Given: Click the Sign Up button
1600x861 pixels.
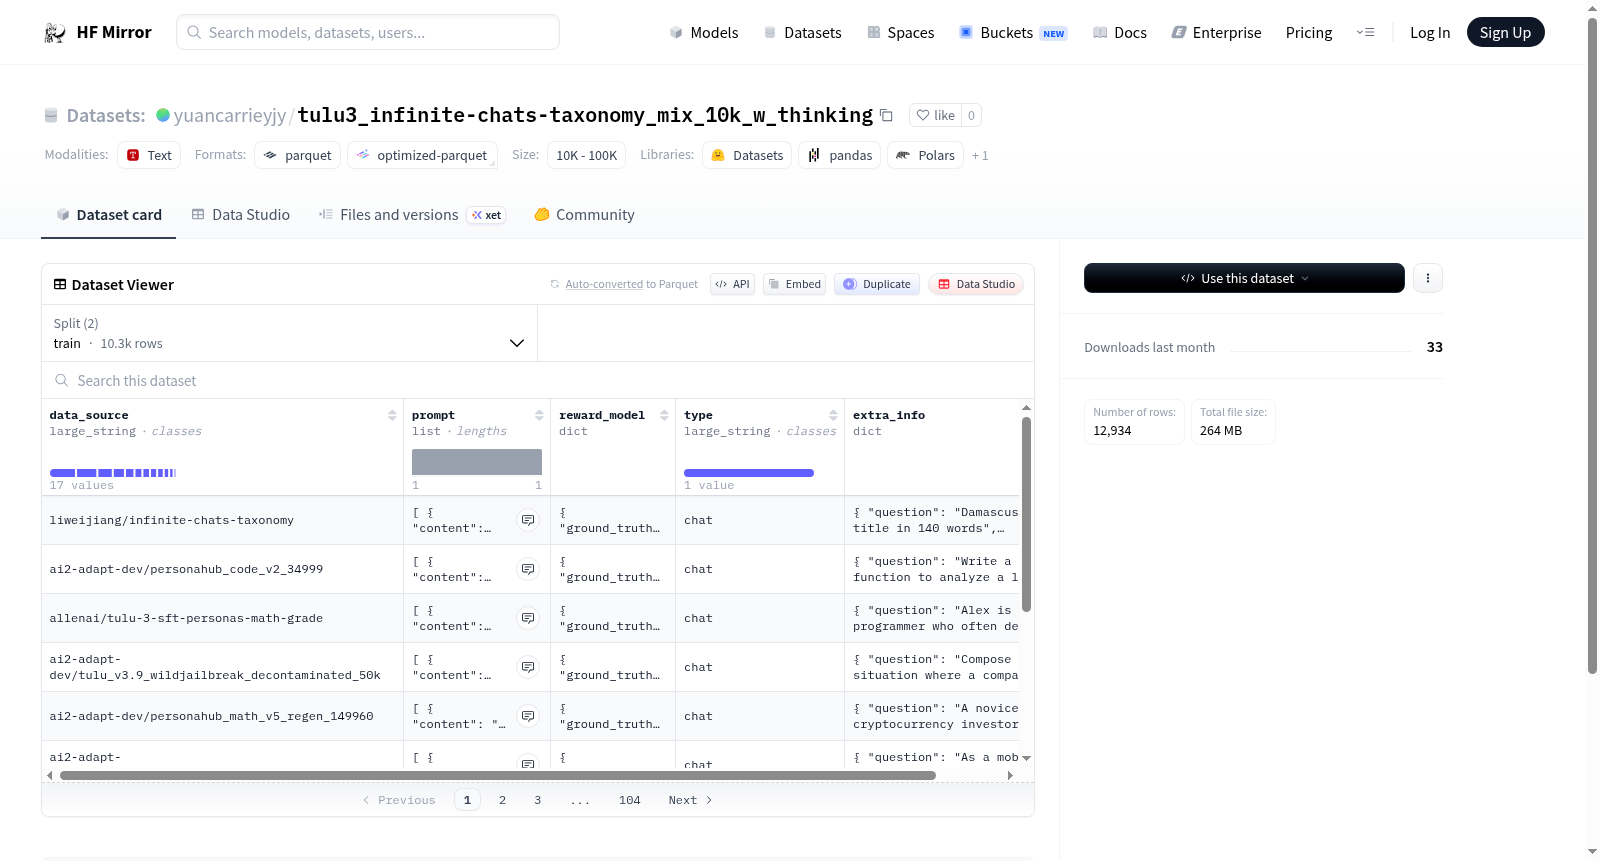Looking at the screenshot, I should click(1505, 32).
